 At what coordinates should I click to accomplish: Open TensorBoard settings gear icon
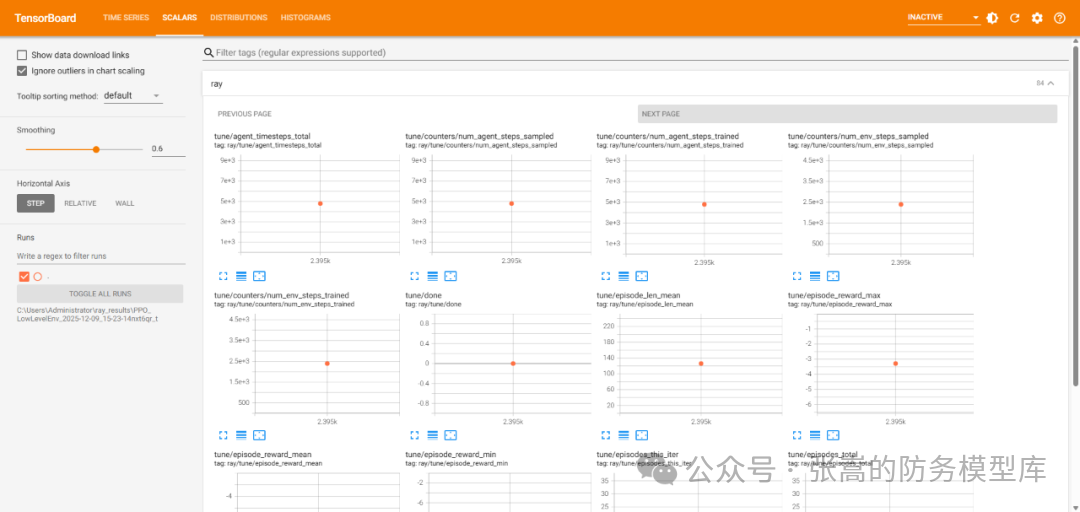coord(1037,18)
